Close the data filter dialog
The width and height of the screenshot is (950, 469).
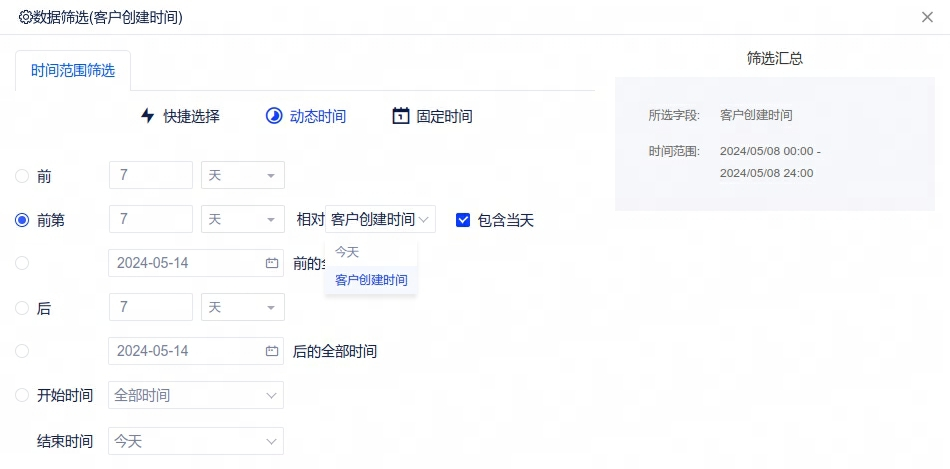point(928,17)
